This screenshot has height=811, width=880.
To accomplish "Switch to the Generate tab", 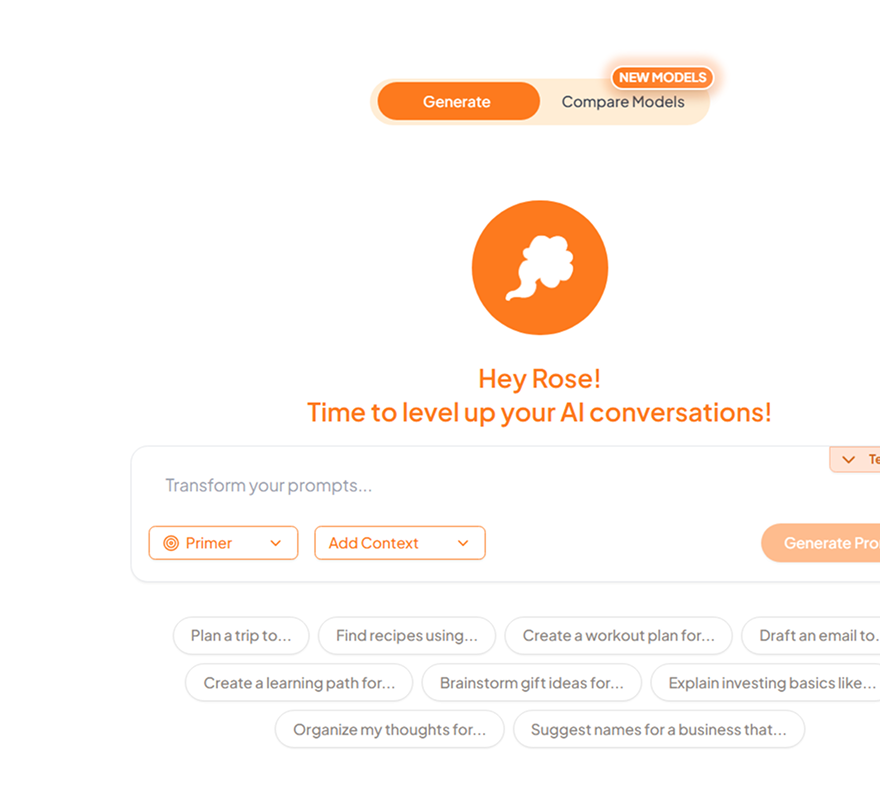I will [457, 102].
